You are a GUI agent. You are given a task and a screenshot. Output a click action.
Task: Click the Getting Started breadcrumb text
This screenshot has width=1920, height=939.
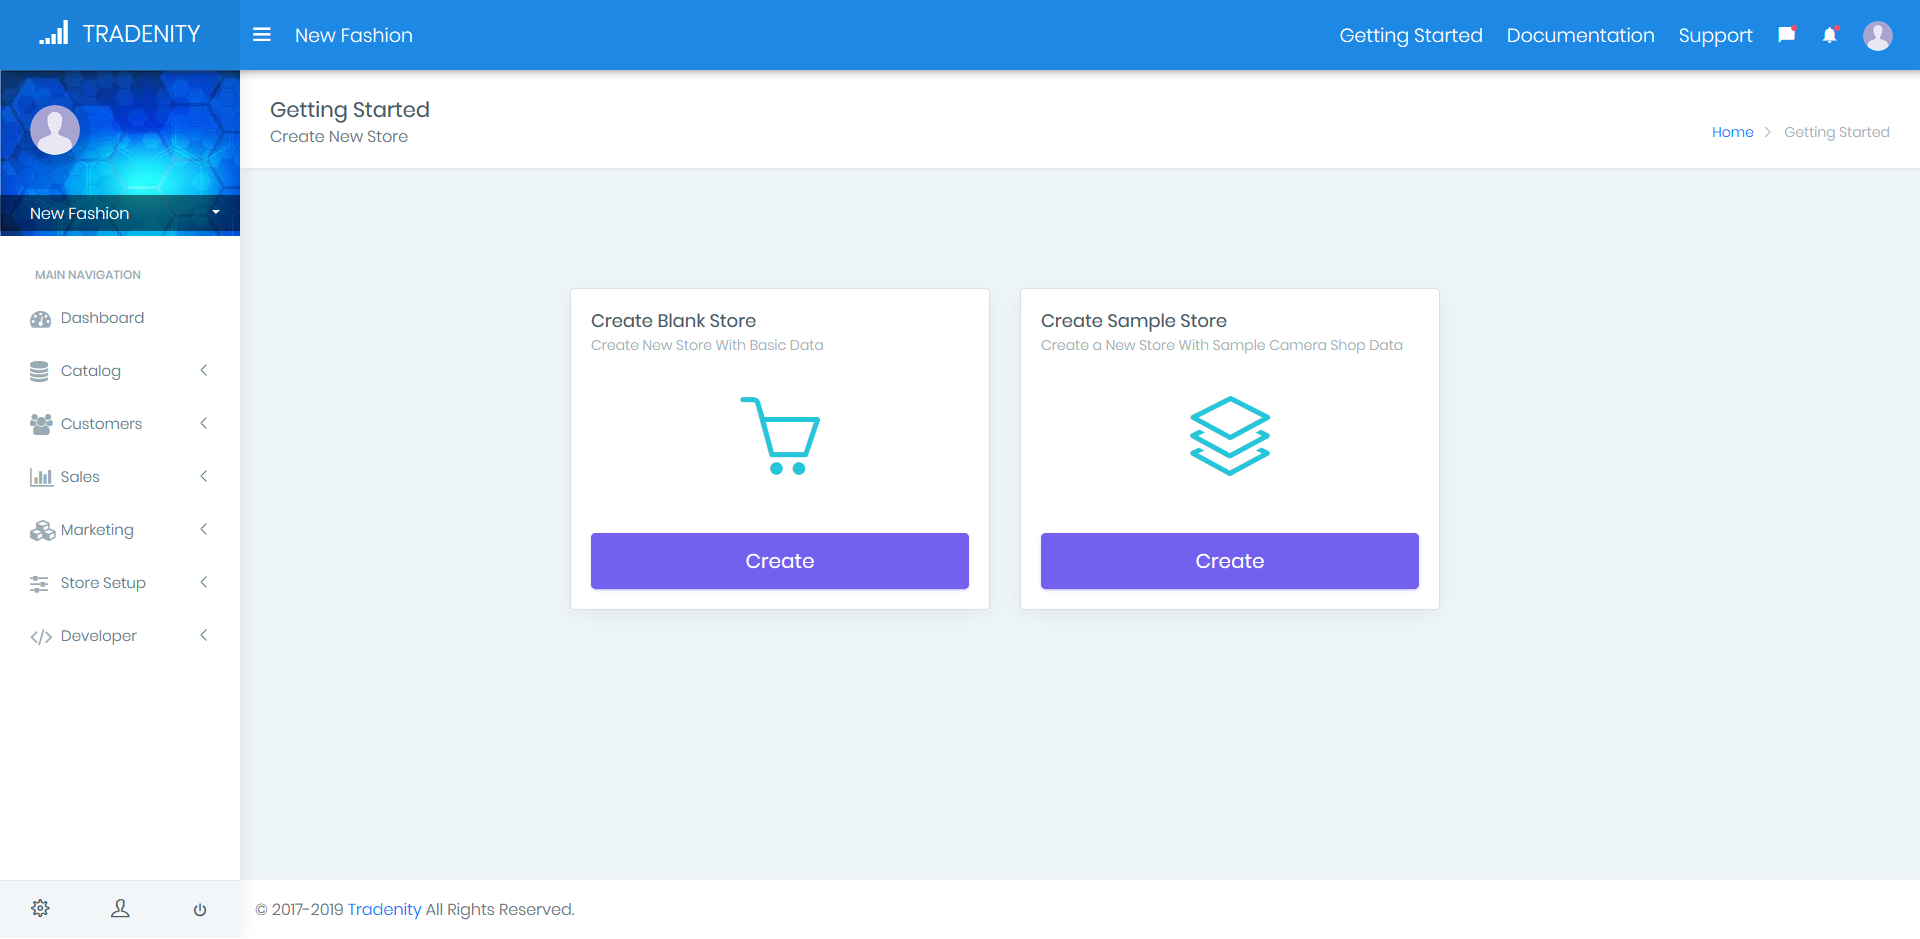coord(1837,132)
